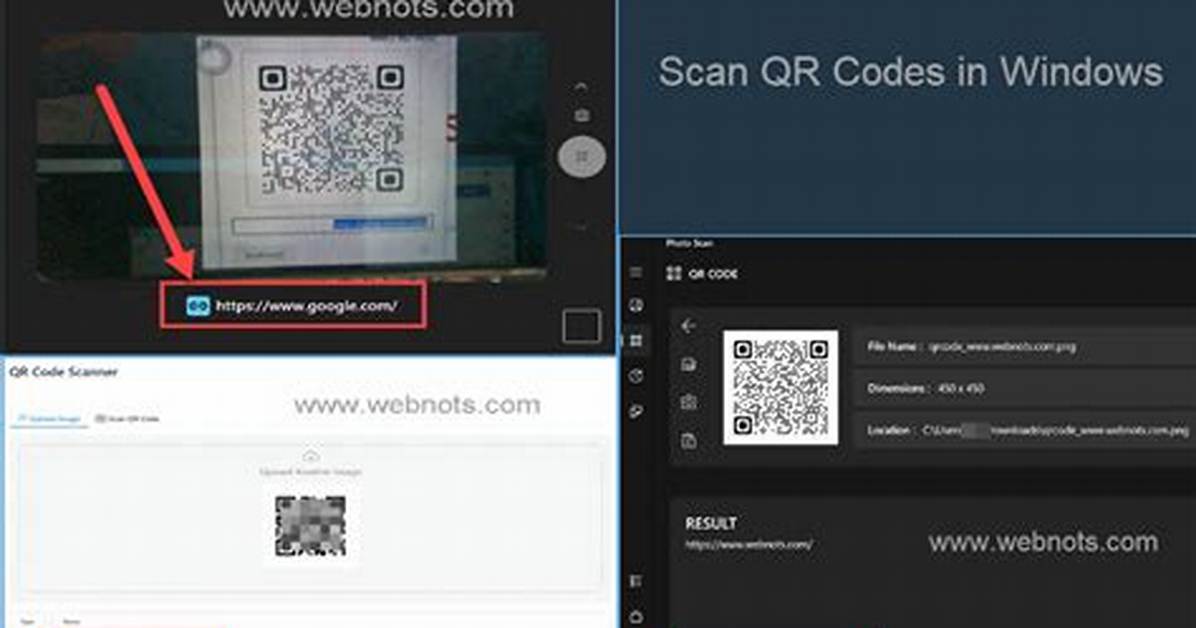
Task: Click the down chevron below the capture button
Action: (x=581, y=226)
